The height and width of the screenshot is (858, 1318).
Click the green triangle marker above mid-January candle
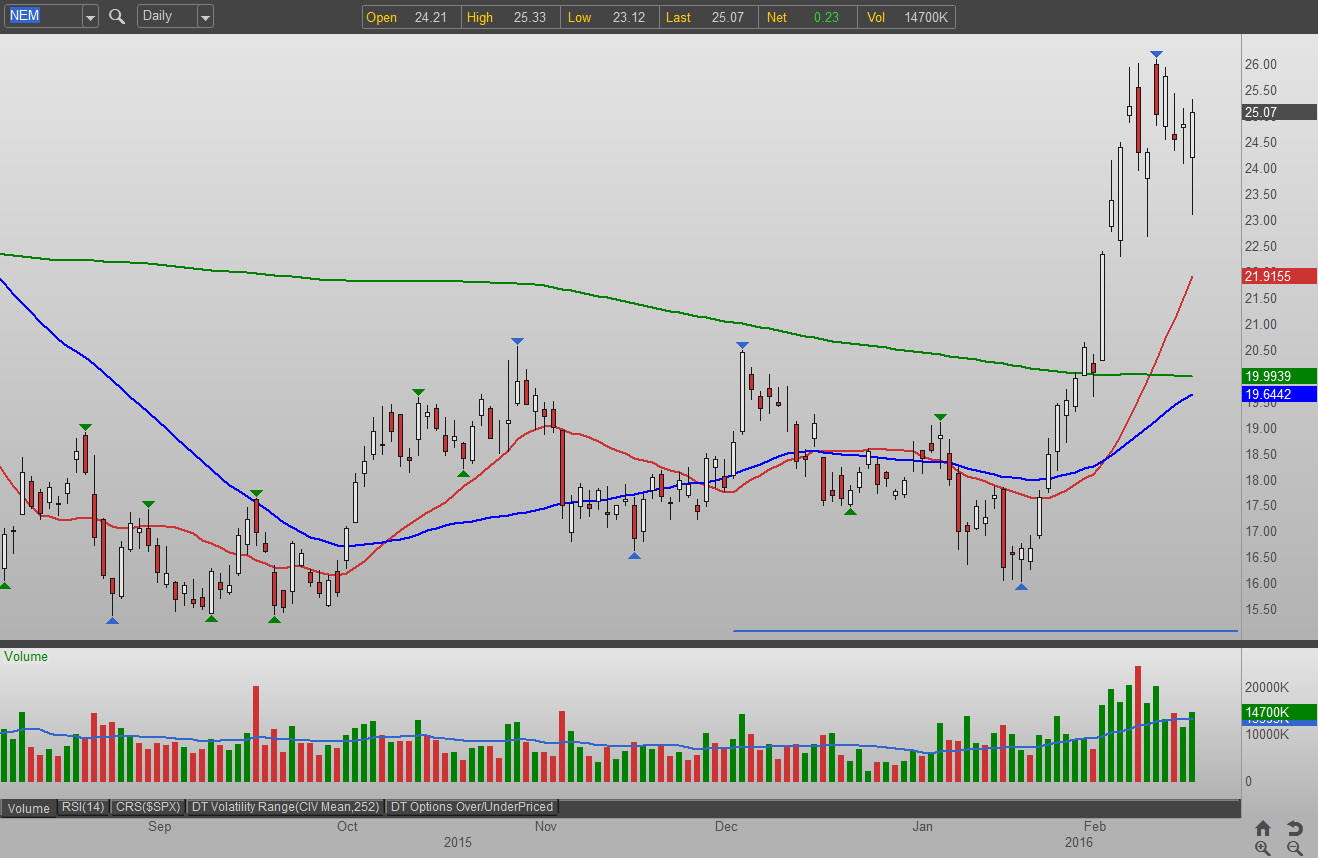pyautogui.click(x=940, y=416)
